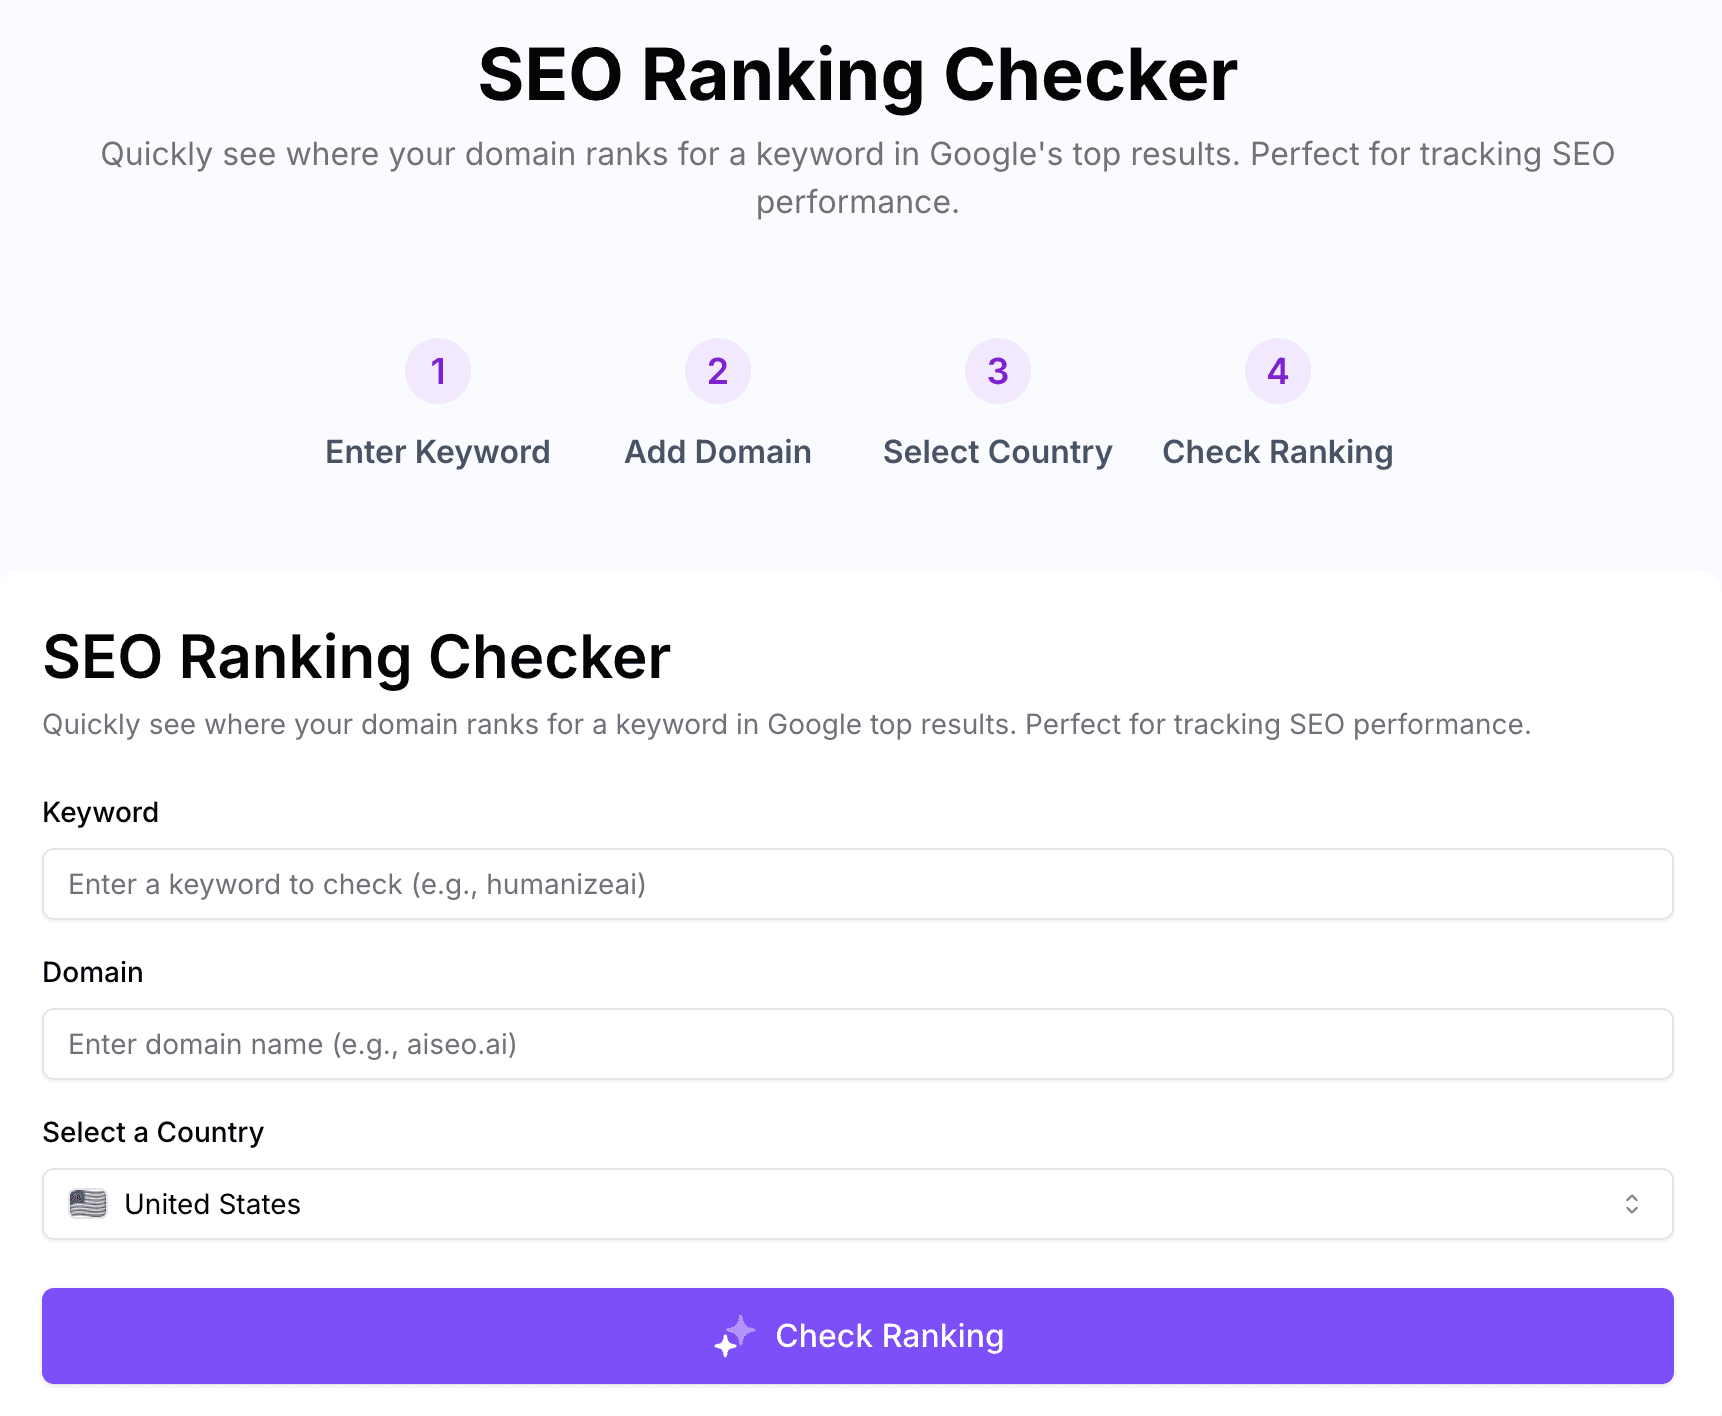Expand the country list showing United States
This screenshot has width=1722, height=1416.
(857, 1204)
